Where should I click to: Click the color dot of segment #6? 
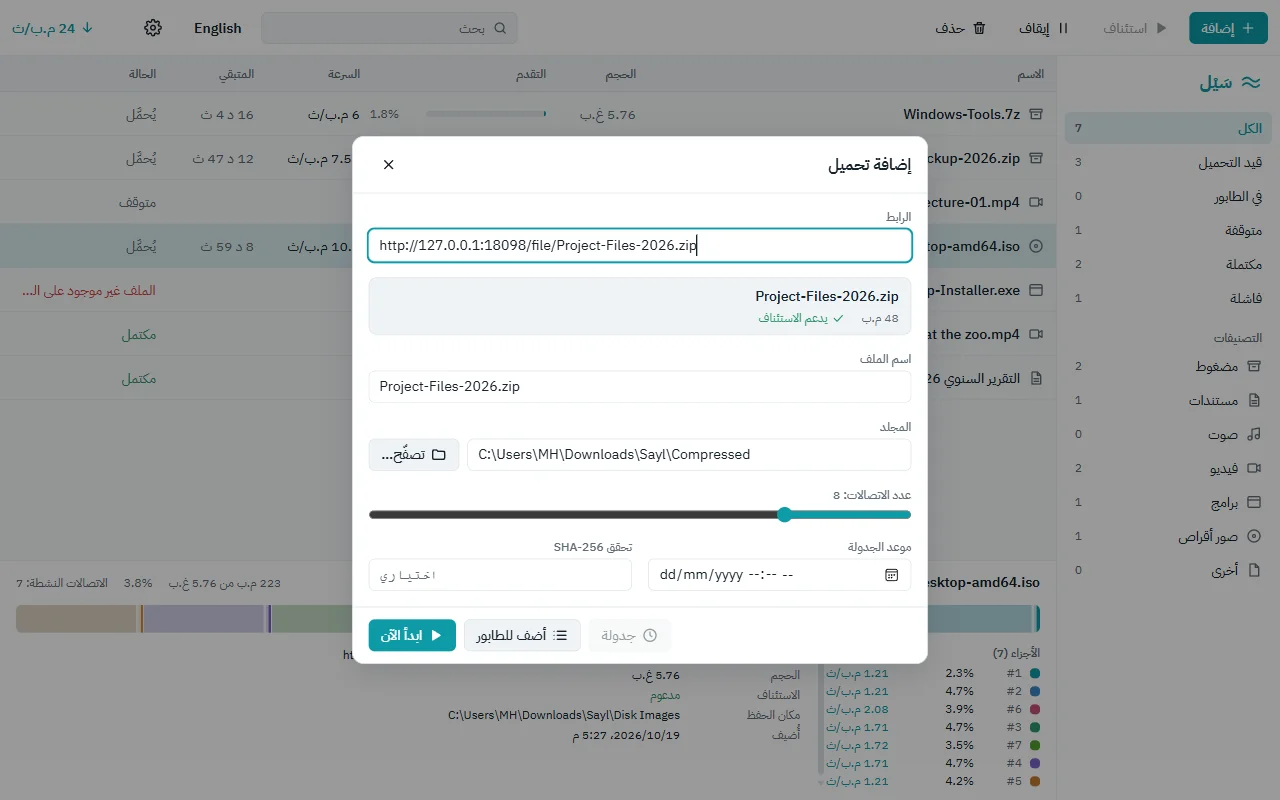(1035, 710)
